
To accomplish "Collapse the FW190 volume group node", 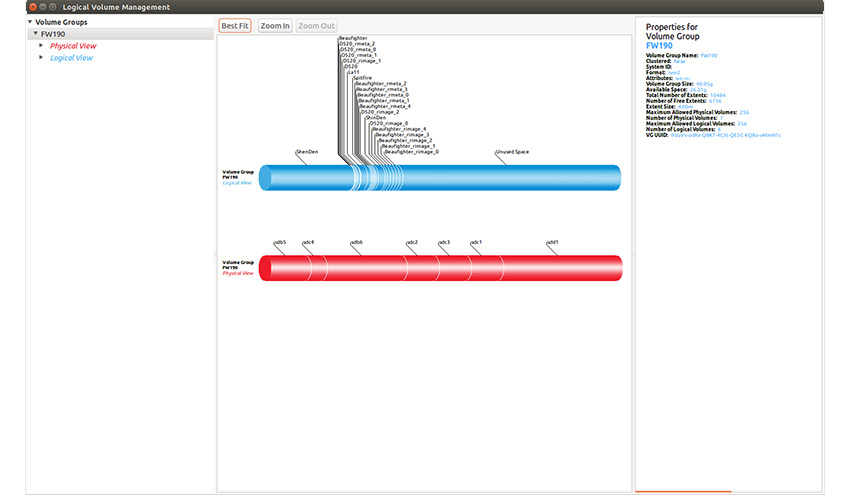I will pyautogui.click(x=36, y=34).
